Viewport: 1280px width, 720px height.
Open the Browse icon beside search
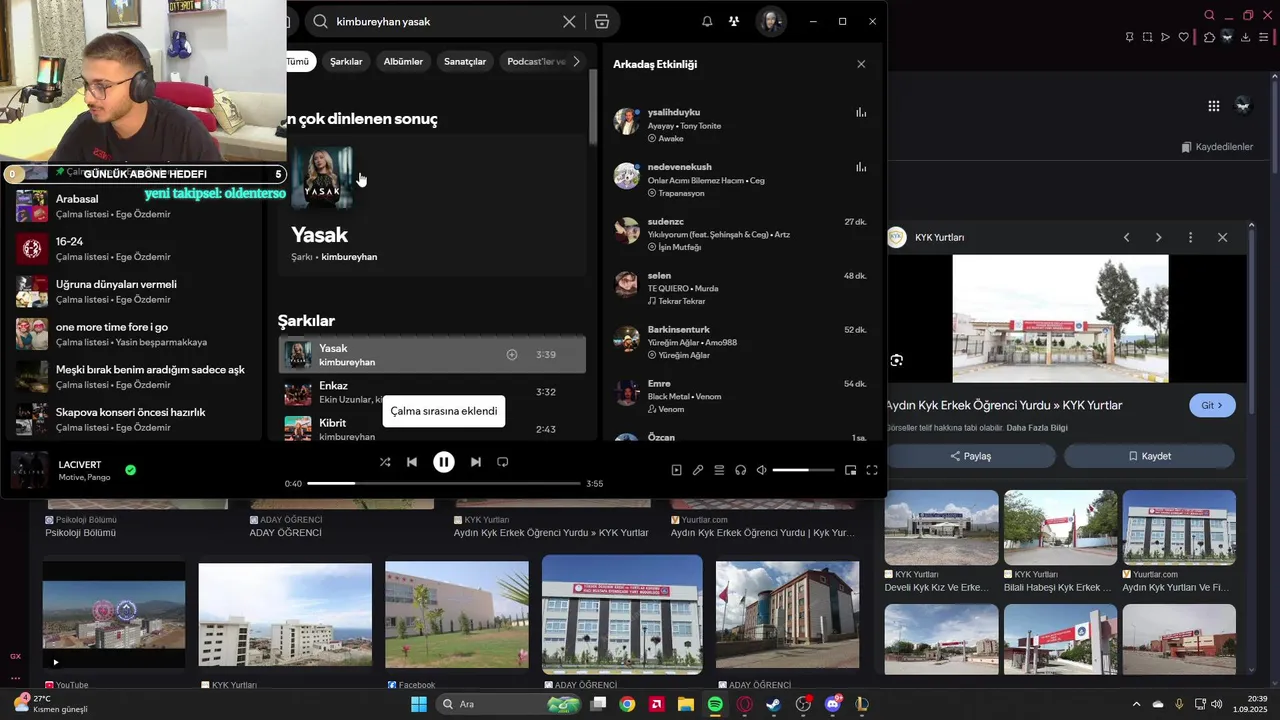click(x=602, y=21)
